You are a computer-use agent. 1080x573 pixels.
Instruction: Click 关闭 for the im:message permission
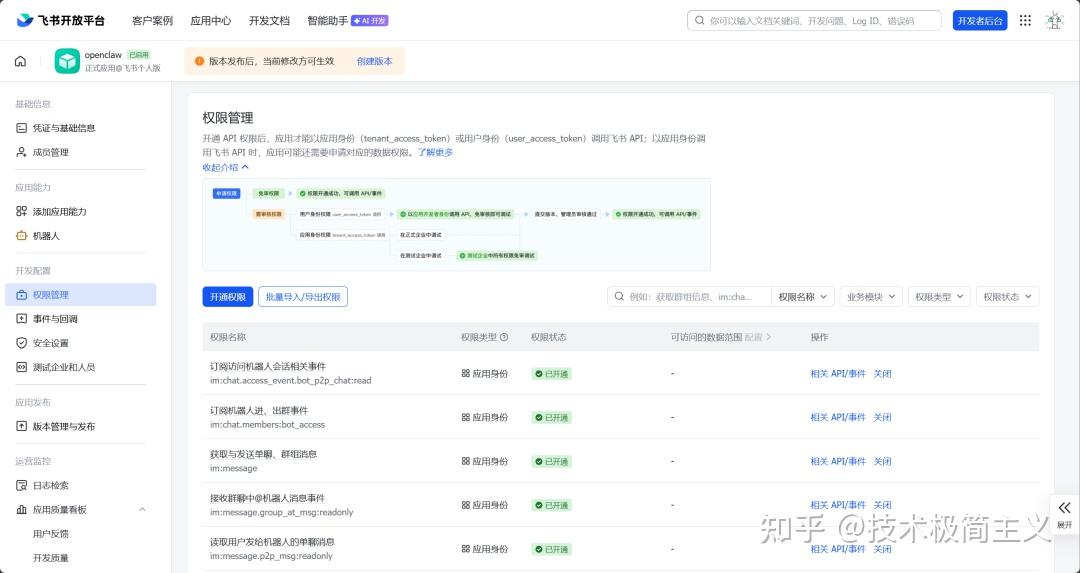click(x=882, y=461)
